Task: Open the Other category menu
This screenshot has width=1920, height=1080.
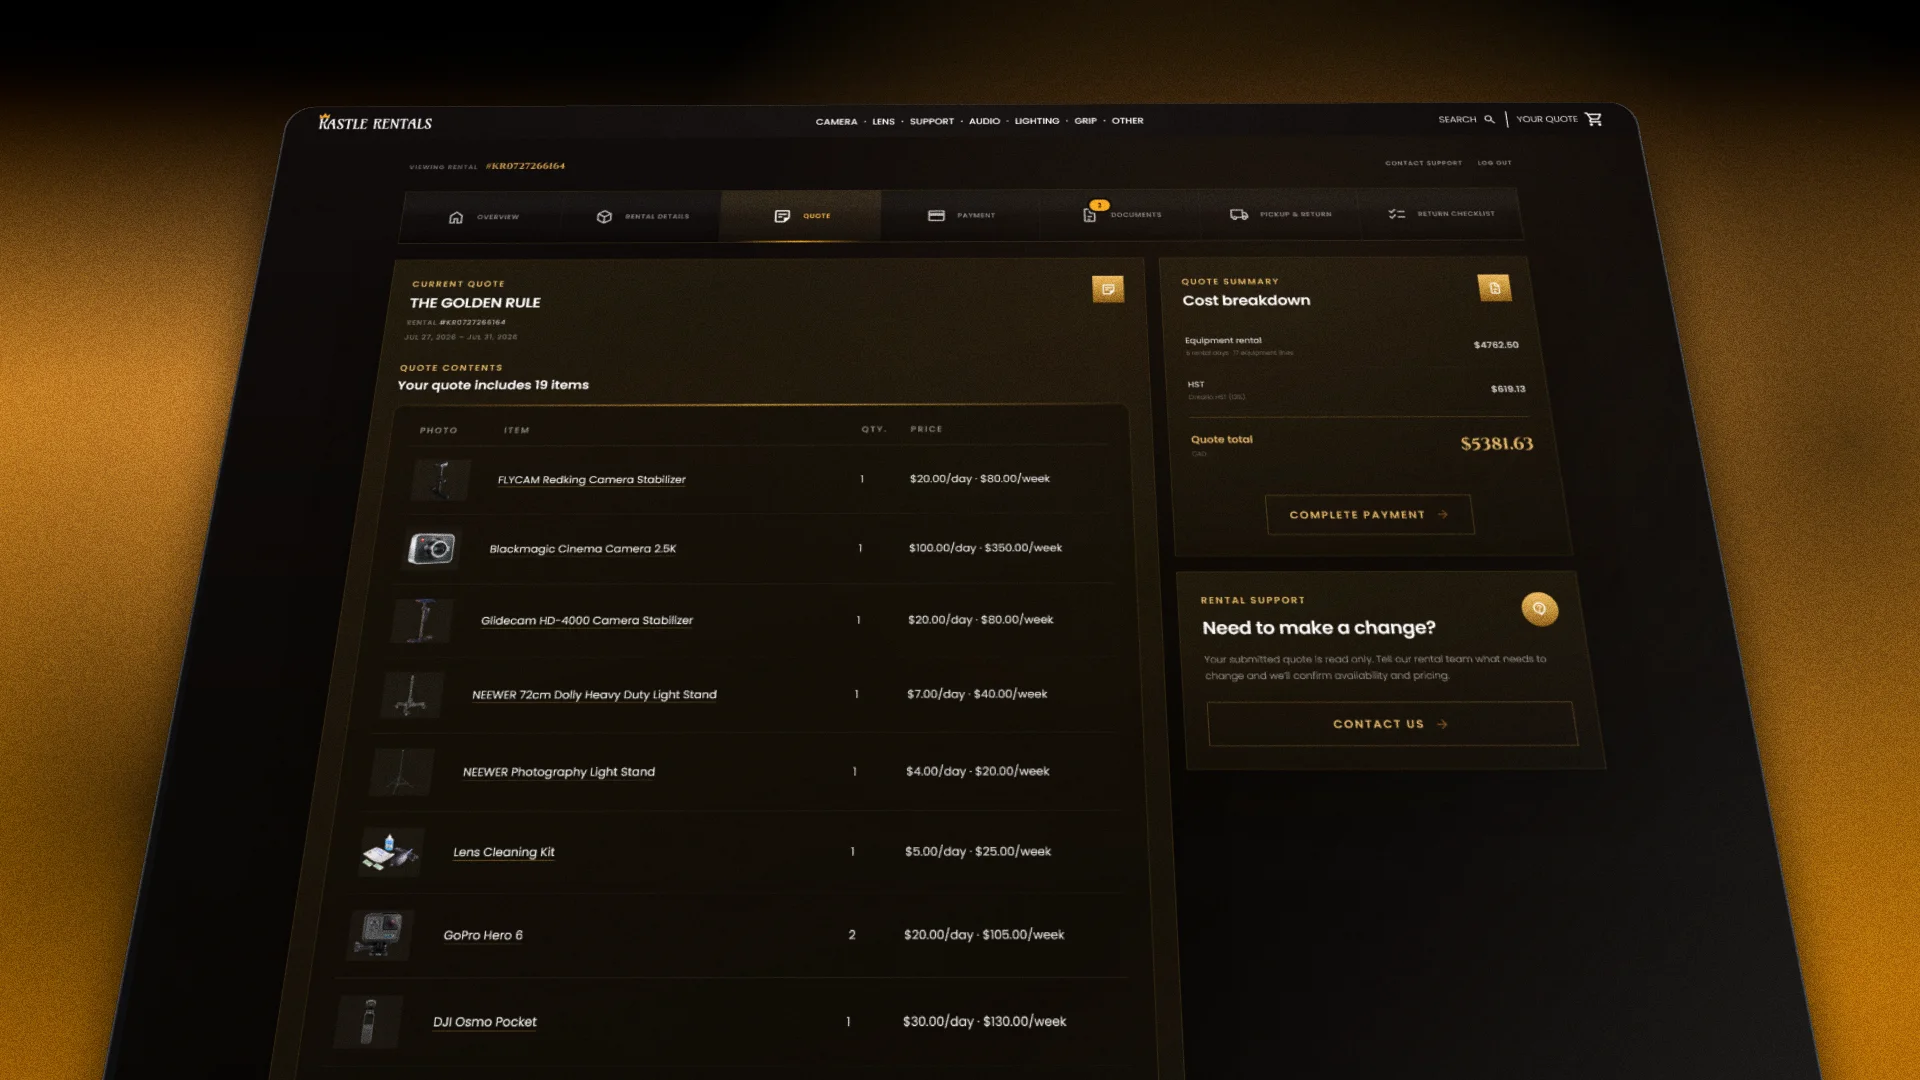Action: click(1127, 121)
